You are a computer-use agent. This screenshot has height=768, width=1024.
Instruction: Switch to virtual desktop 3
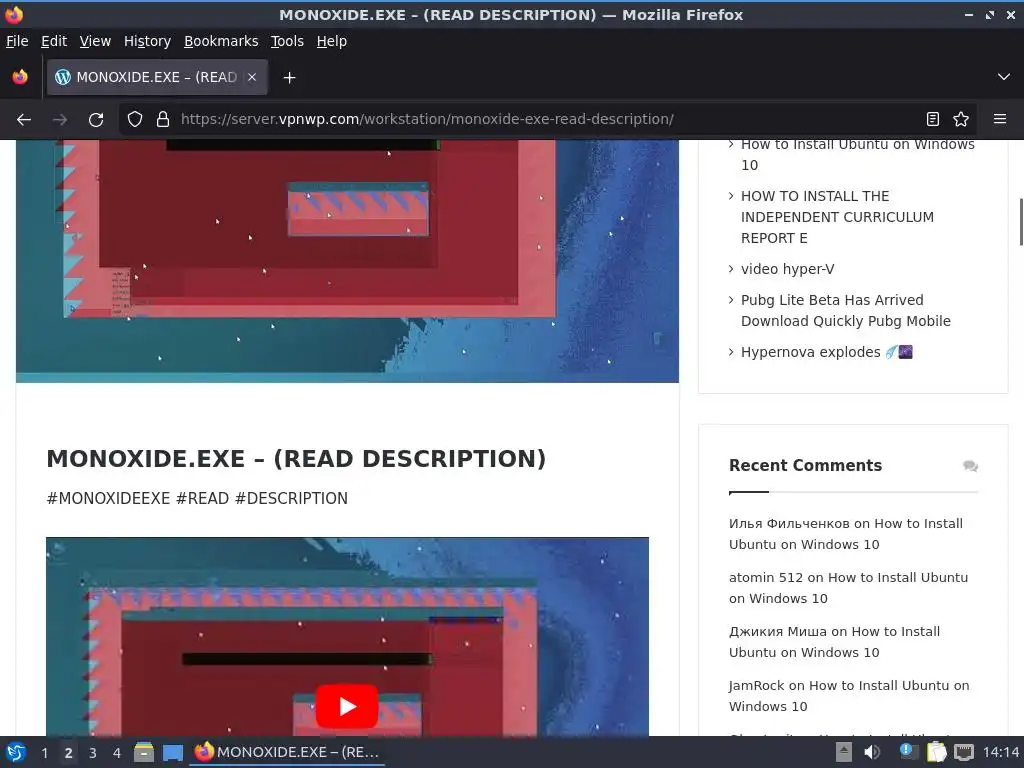(92, 753)
